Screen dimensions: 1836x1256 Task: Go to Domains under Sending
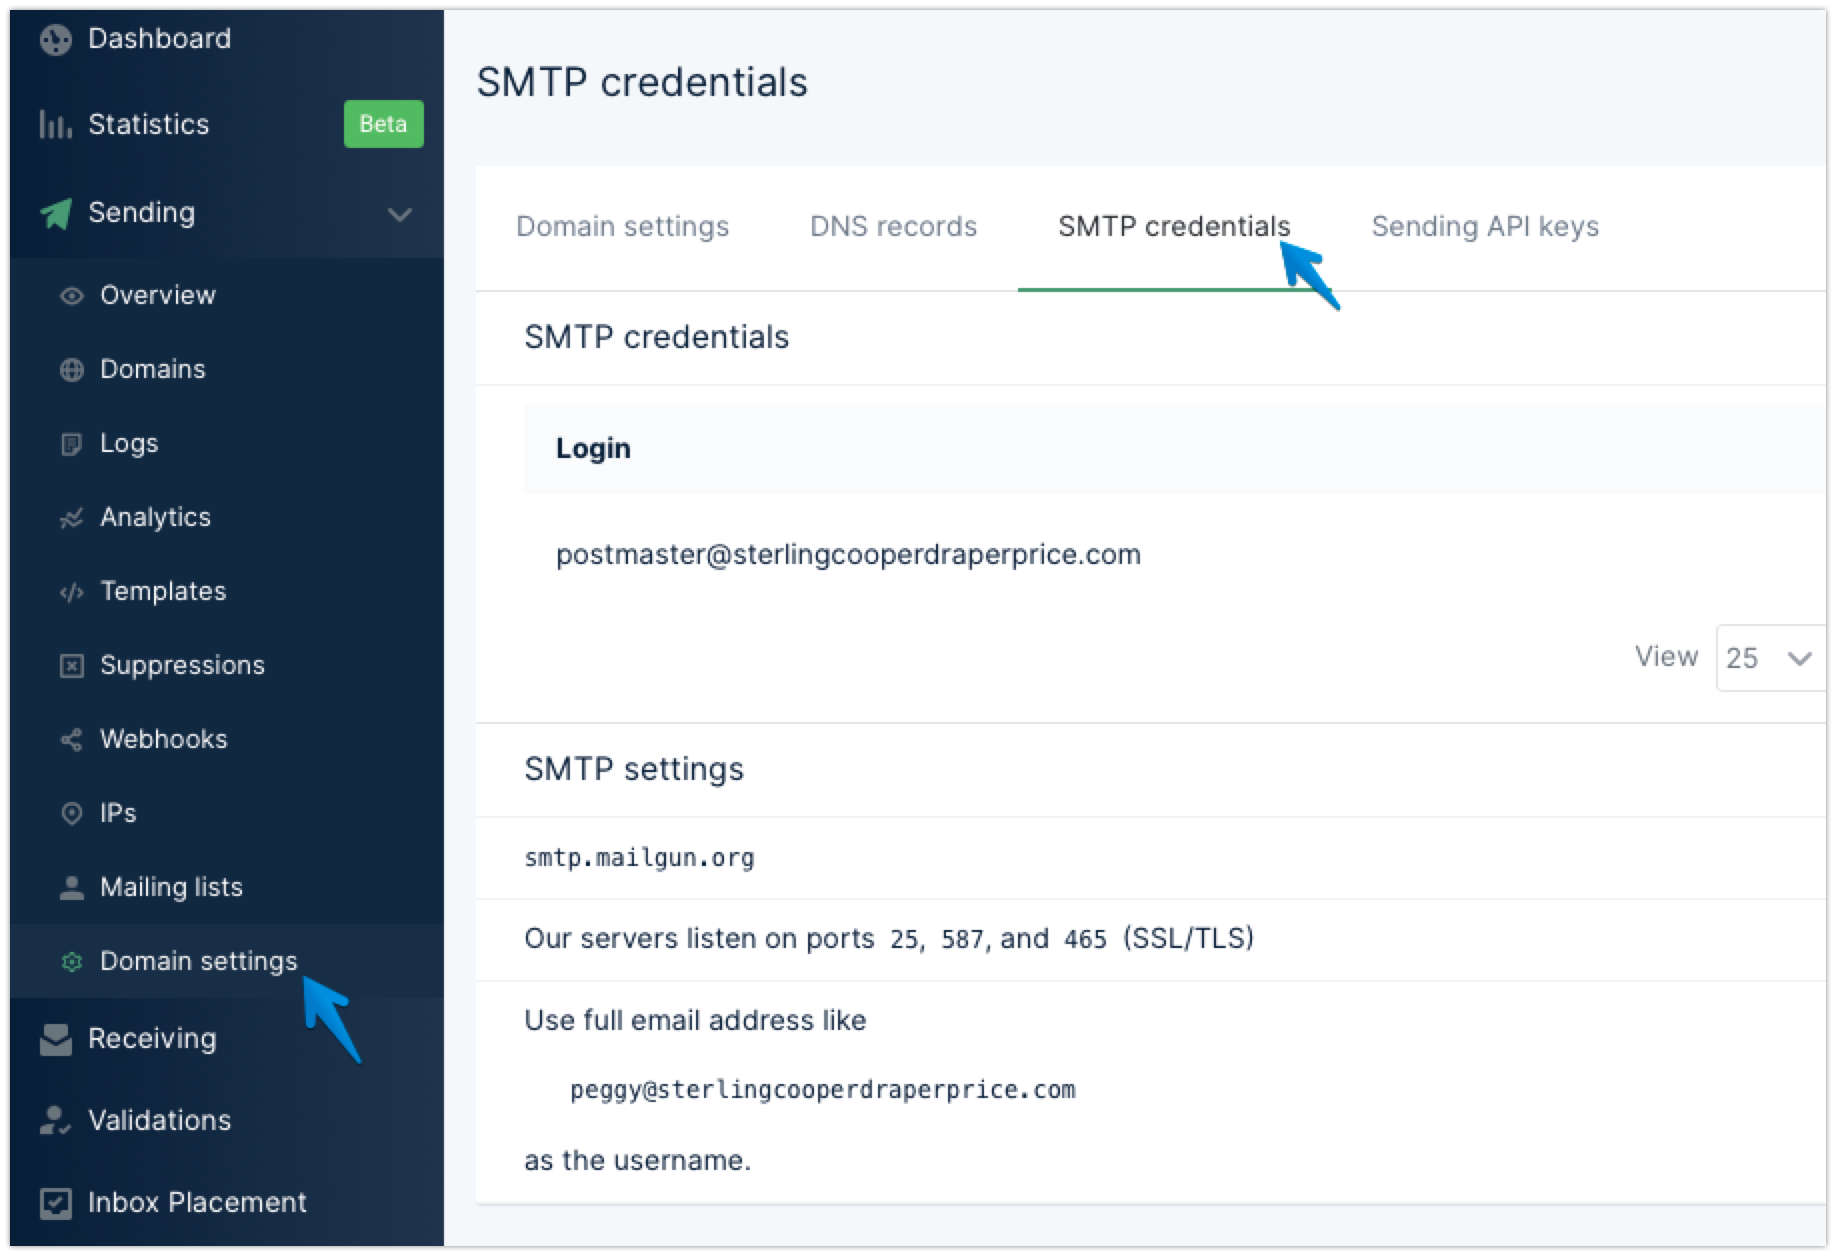pos(153,370)
